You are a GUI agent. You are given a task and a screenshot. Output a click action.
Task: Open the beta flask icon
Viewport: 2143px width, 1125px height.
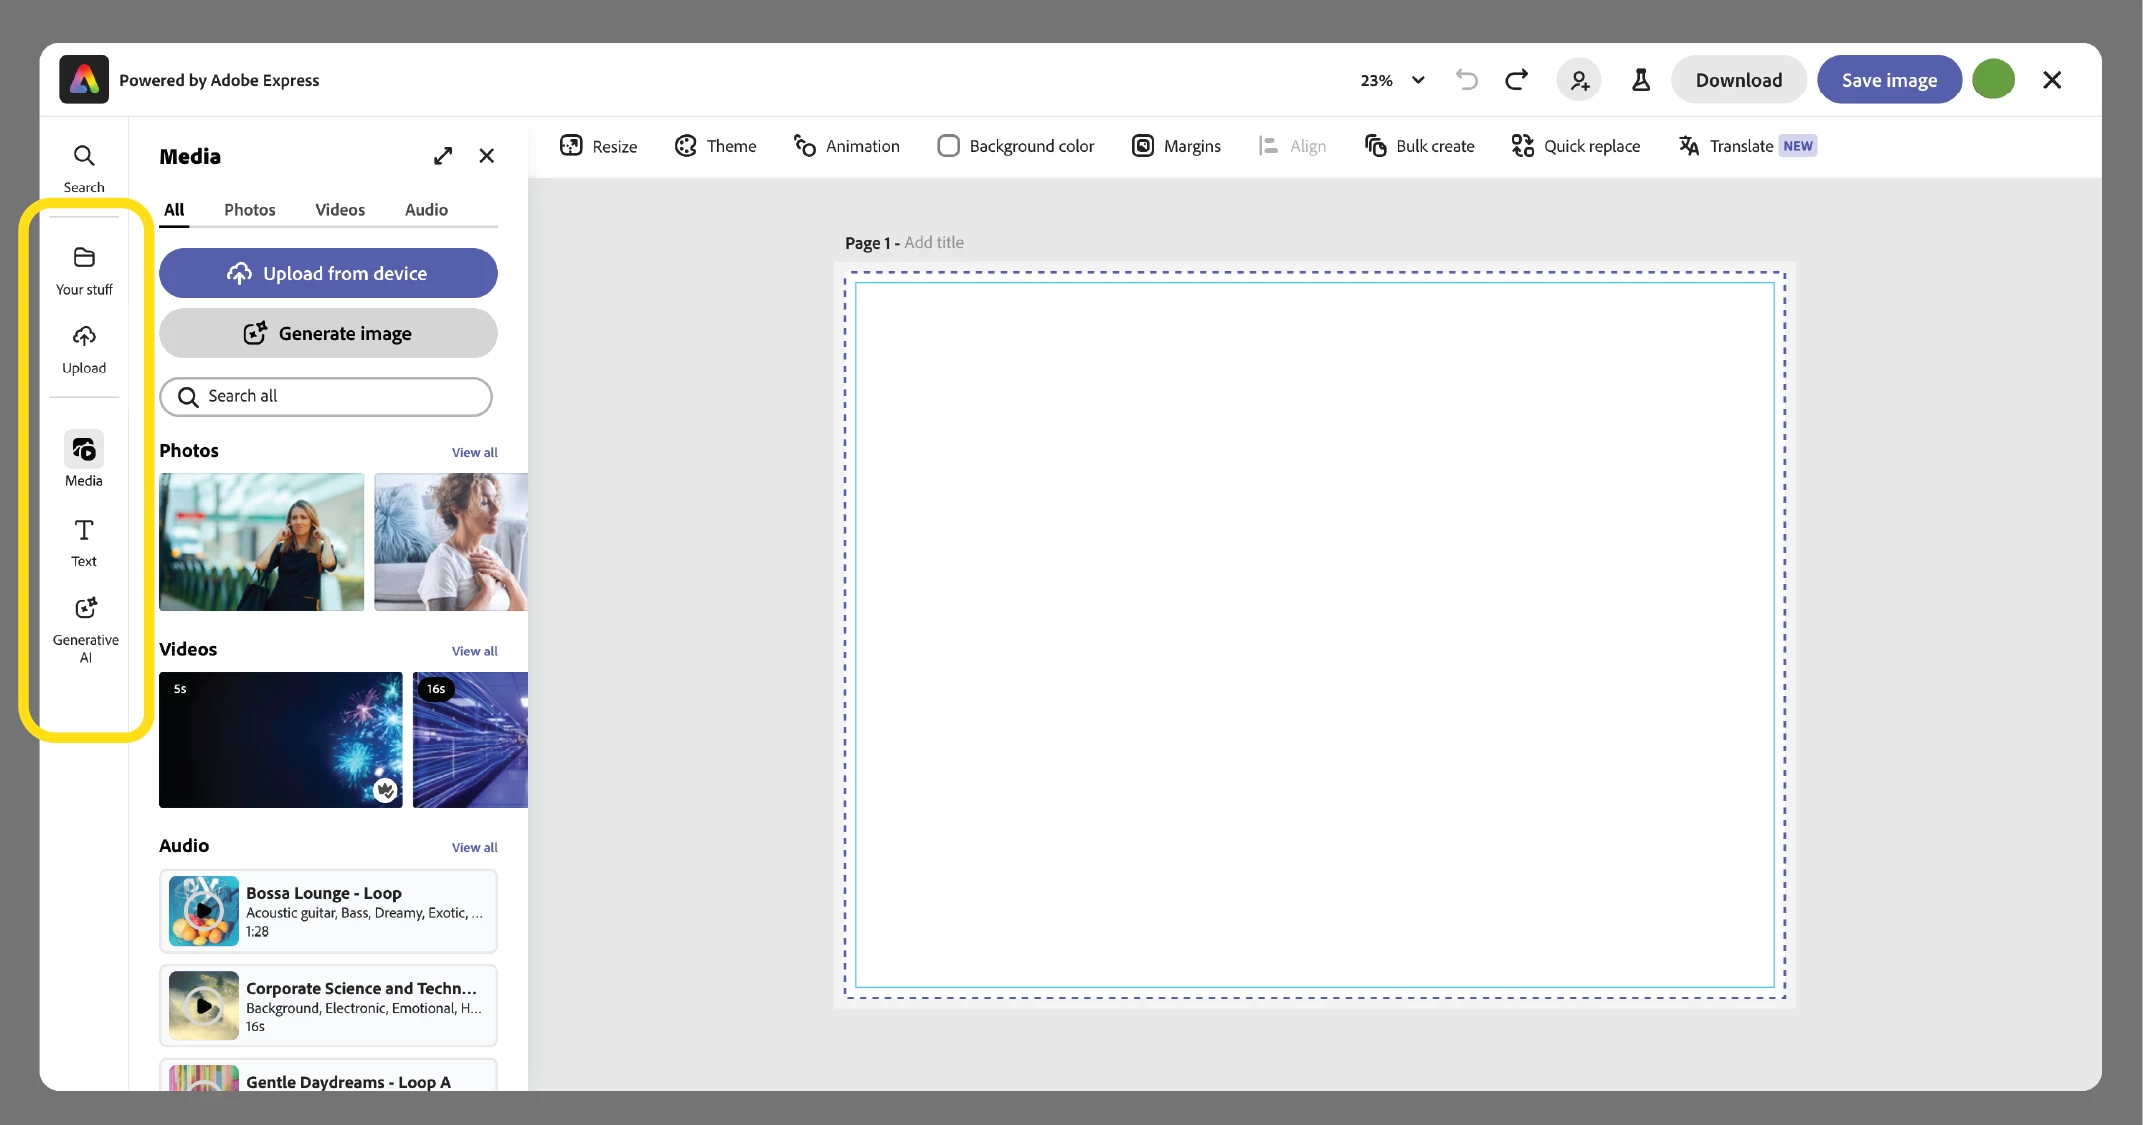[x=1640, y=80]
